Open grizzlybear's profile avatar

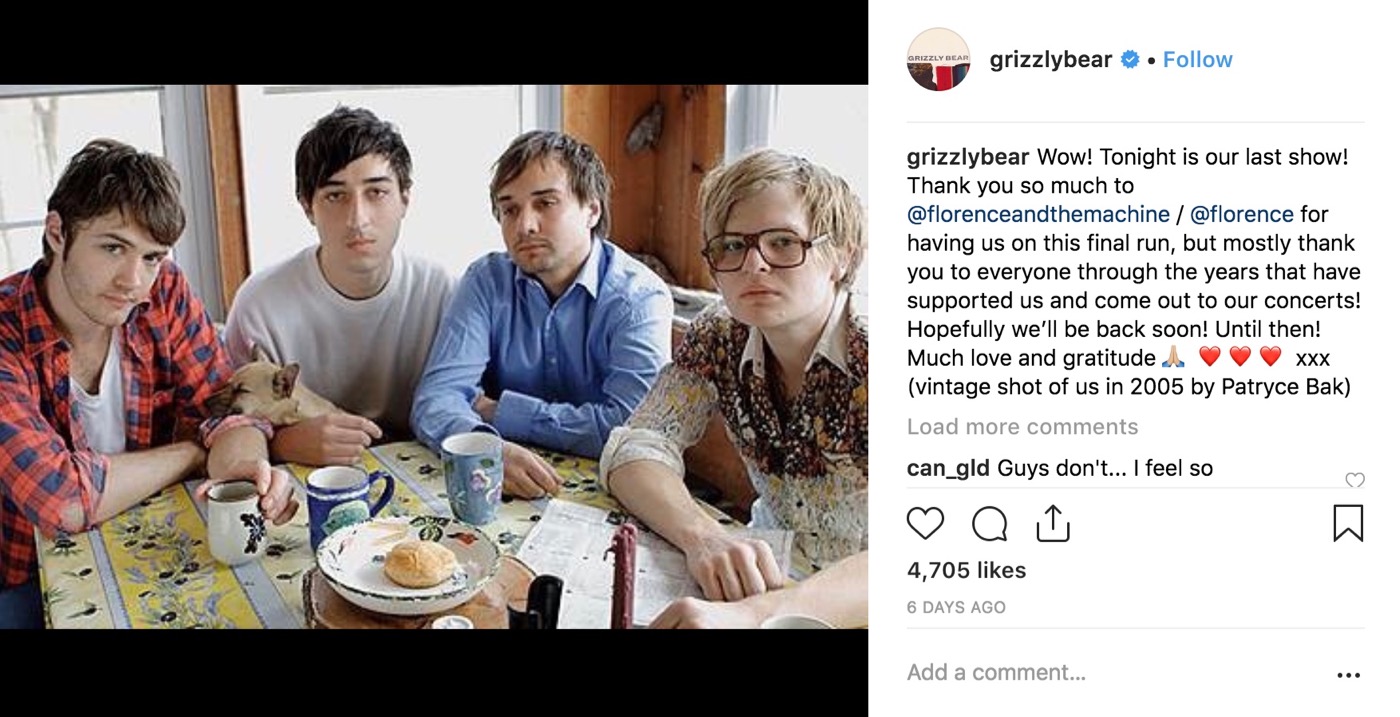point(938,60)
